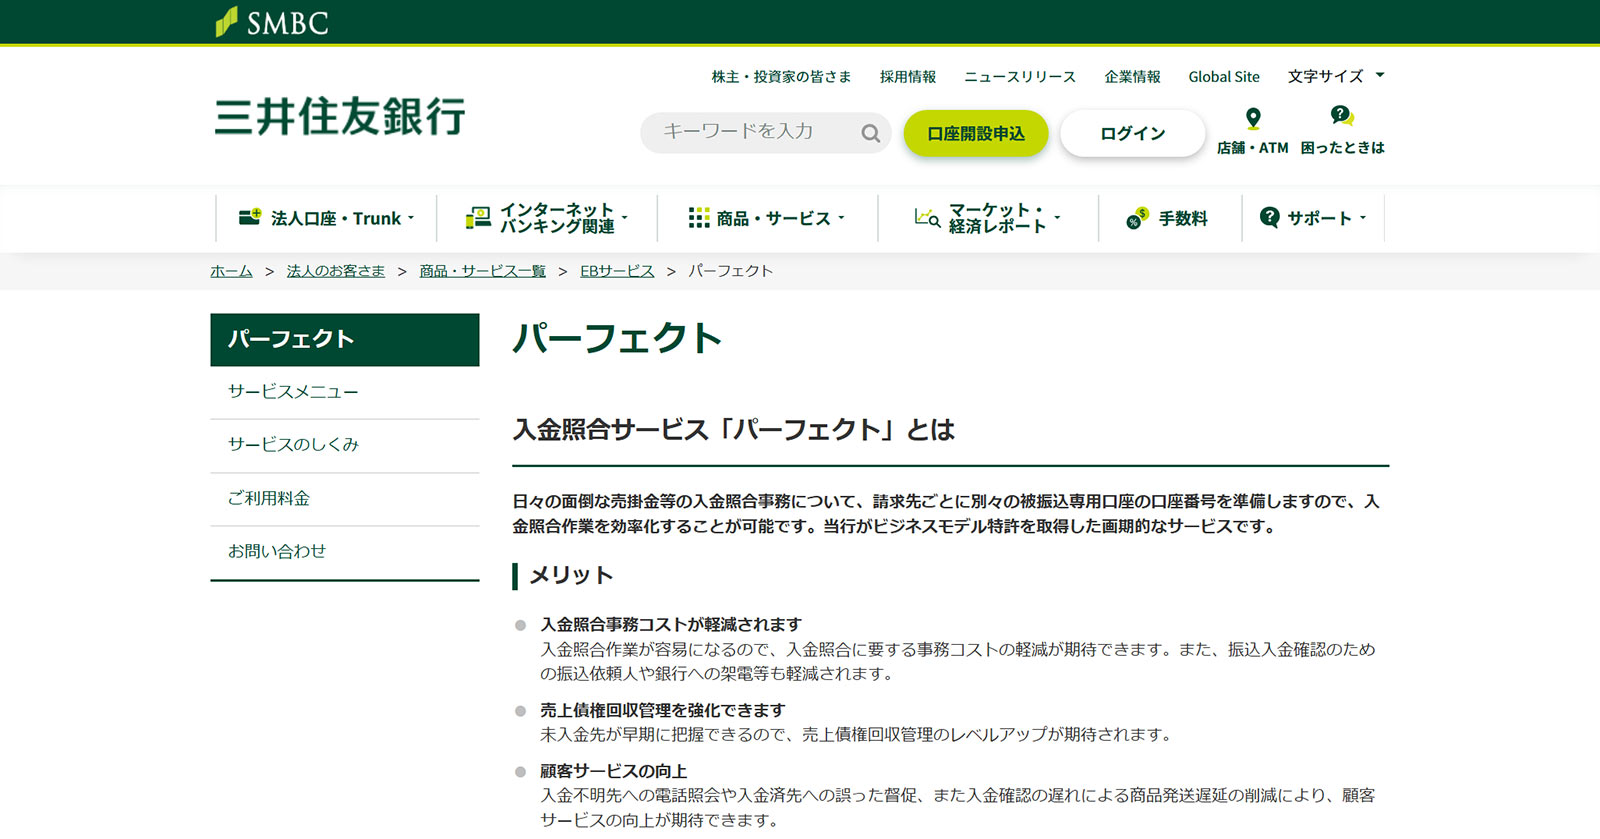
Task: Expand the サポート menu
Action: tap(1313, 218)
